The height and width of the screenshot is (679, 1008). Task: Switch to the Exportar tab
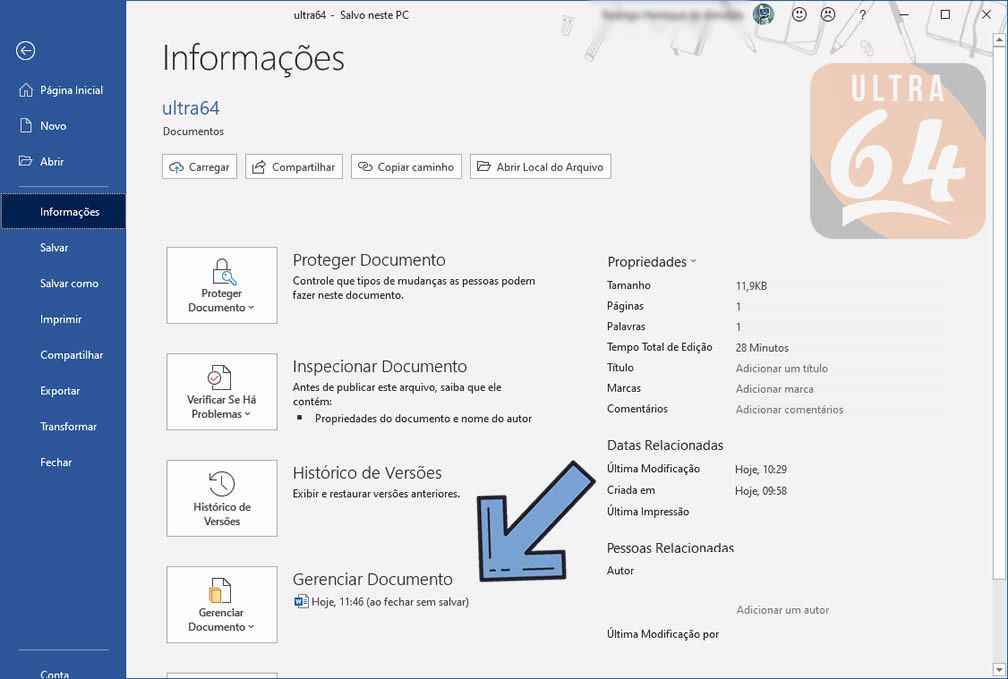[x=60, y=391]
